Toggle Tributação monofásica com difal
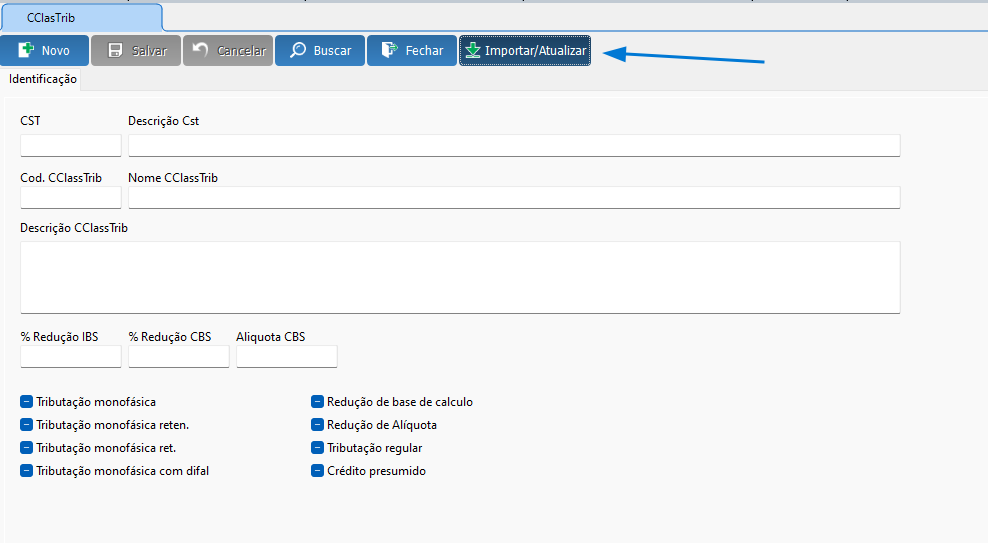 point(27,471)
